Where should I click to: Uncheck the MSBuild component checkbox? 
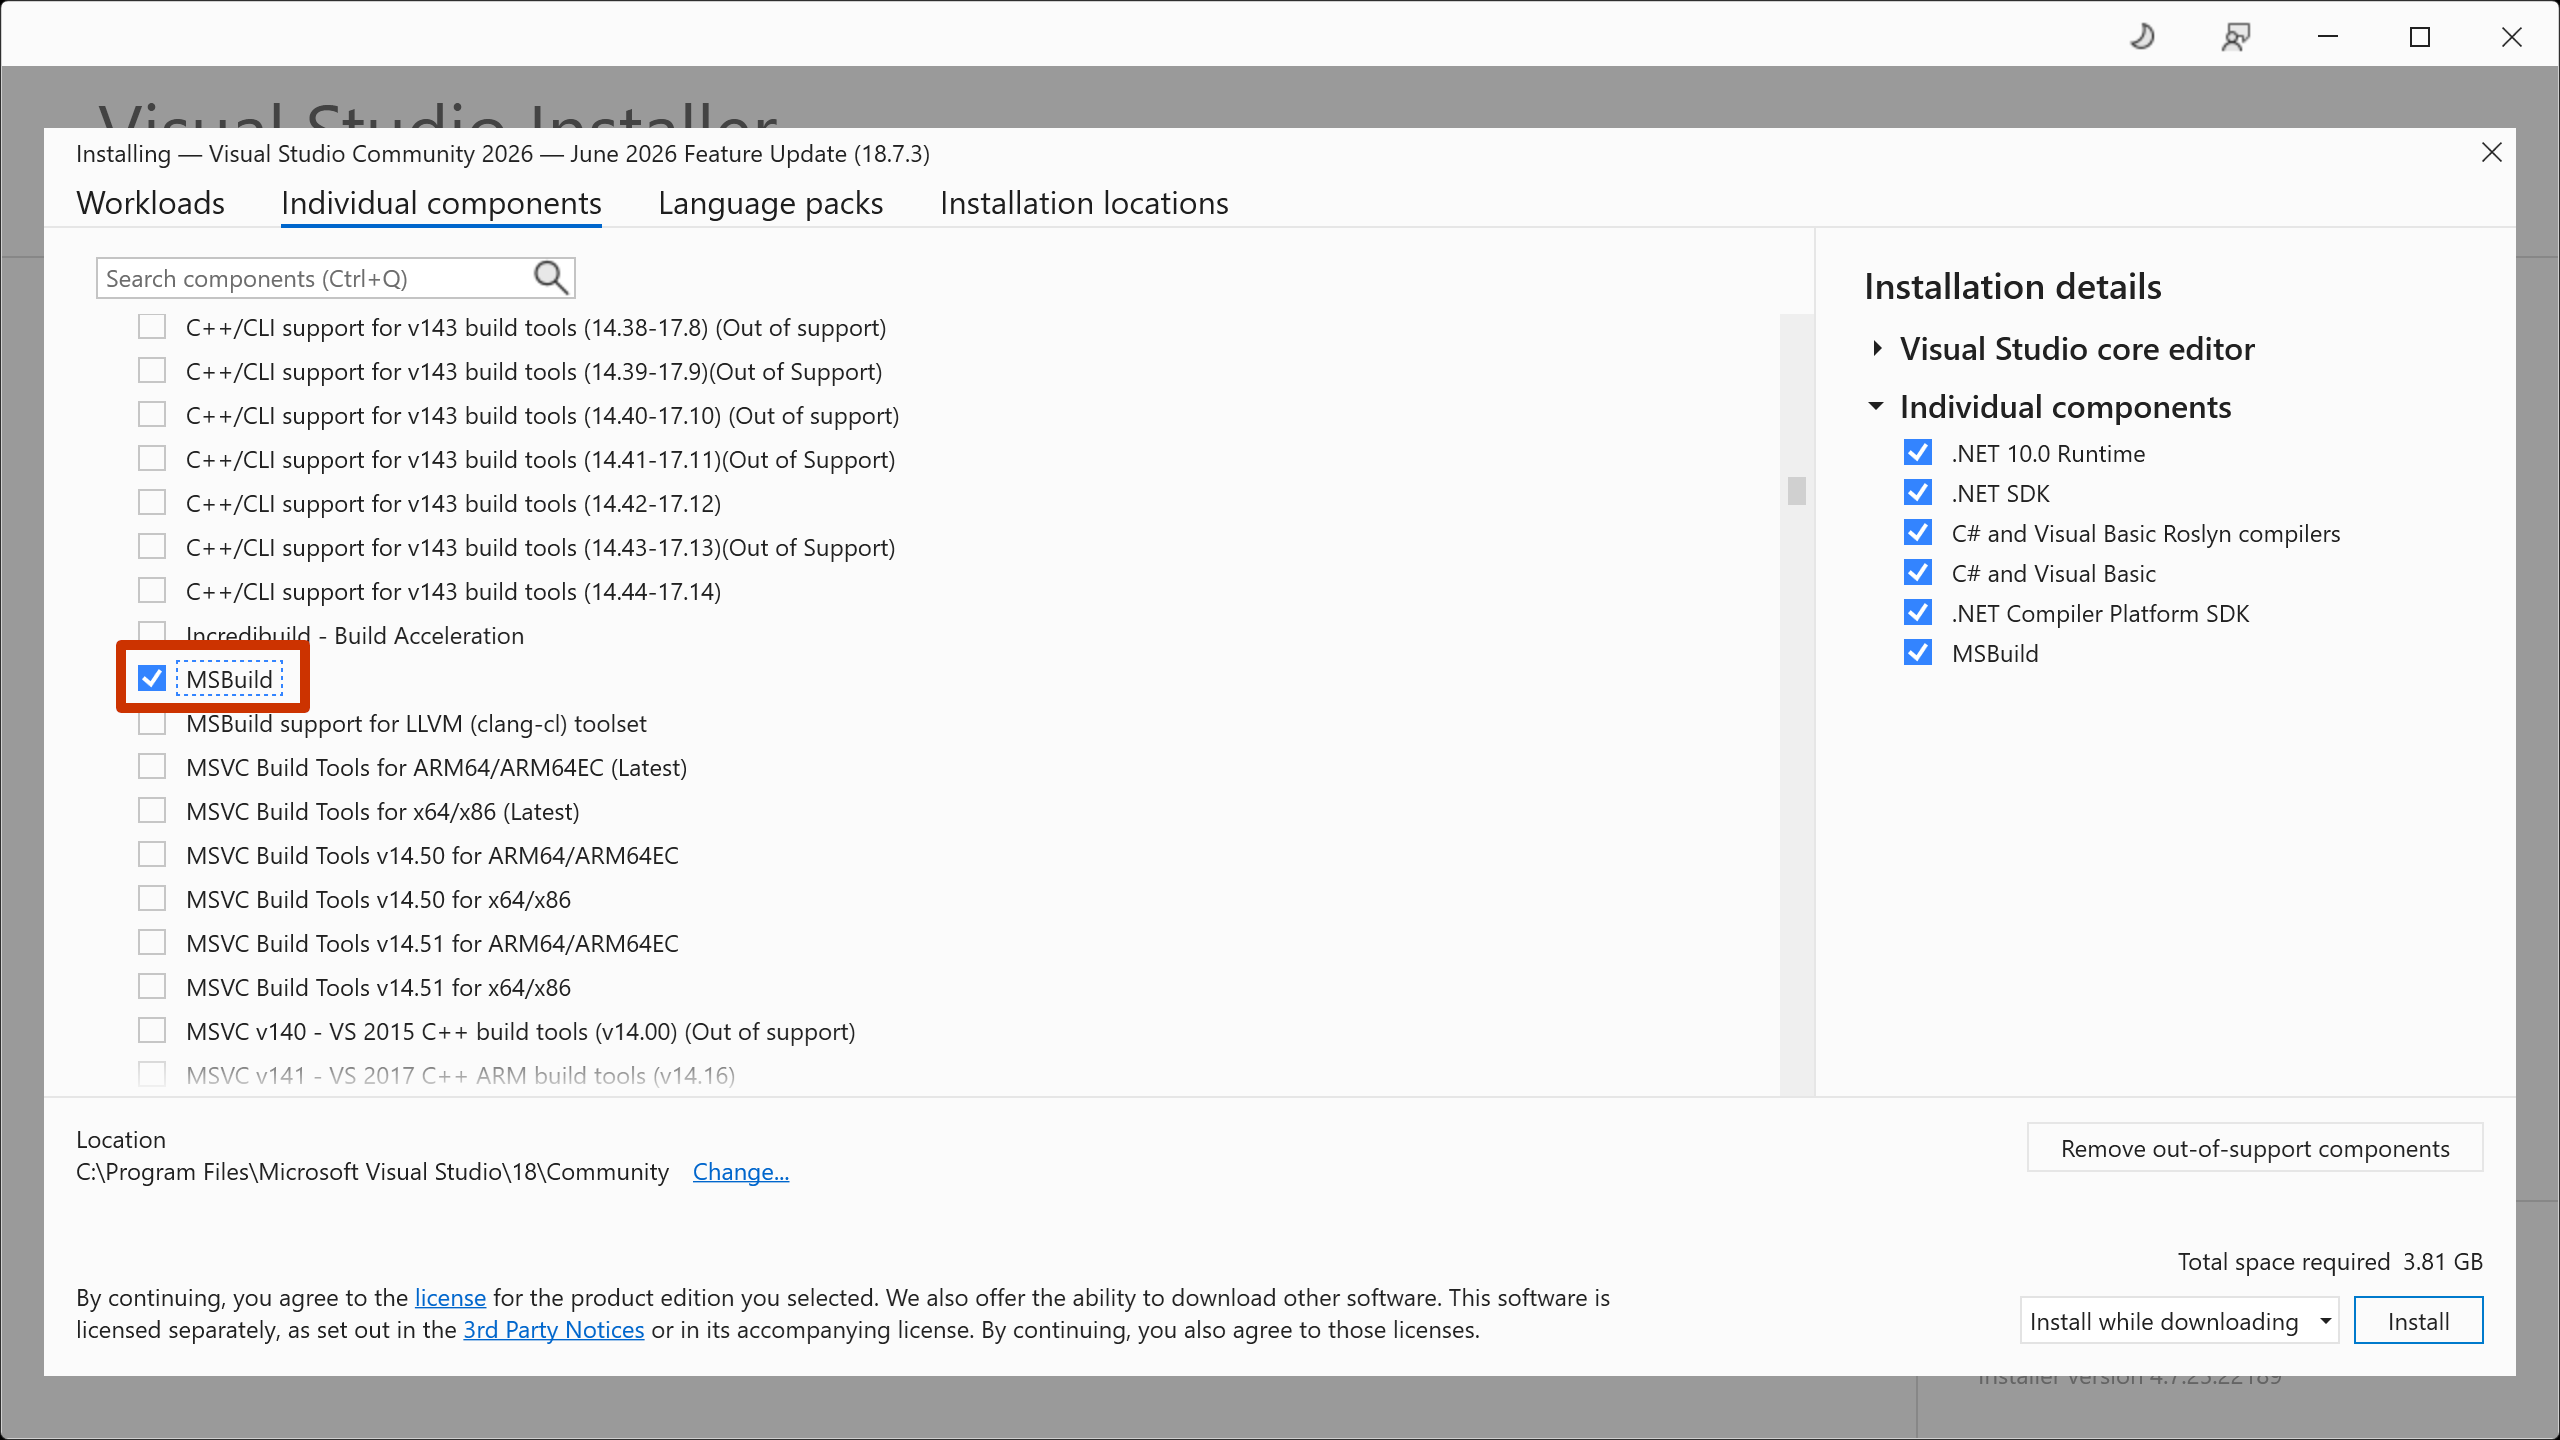(x=152, y=679)
